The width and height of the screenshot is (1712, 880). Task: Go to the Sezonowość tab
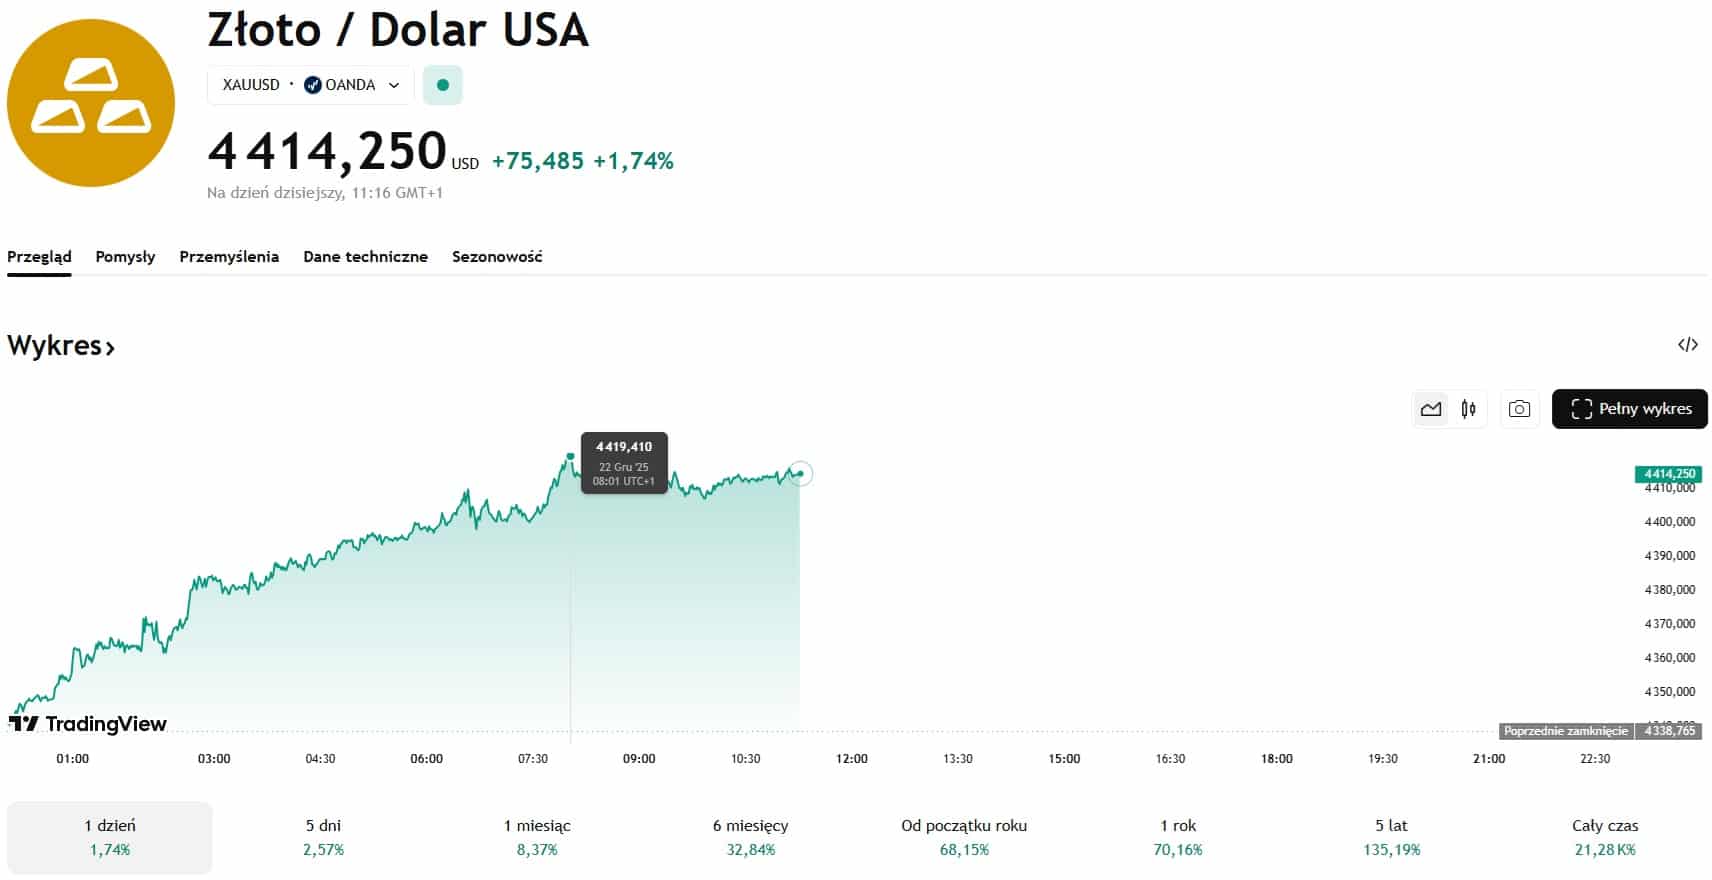(x=497, y=257)
